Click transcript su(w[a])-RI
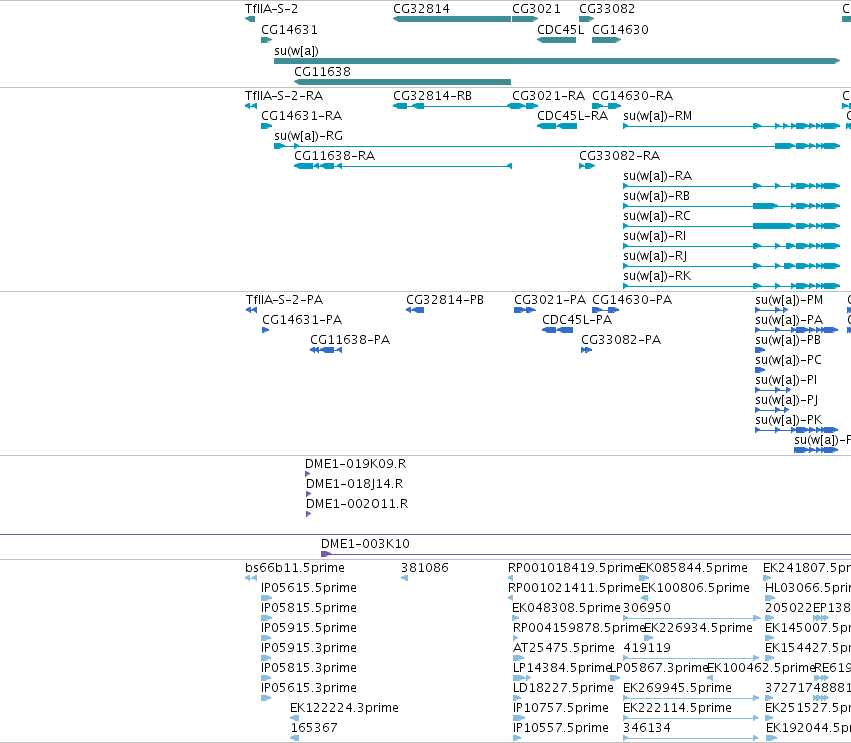Viewport: 851px width, 743px height. (655, 236)
